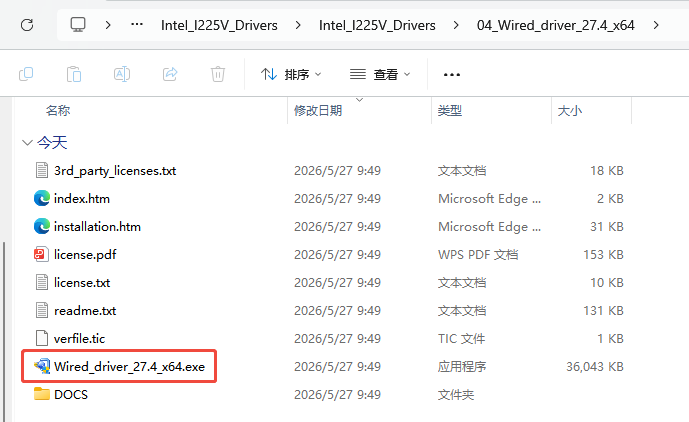Click the installer icon of Wired_driver_27.4_x64.exe
689x422 pixels.
click(x=42, y=366)
